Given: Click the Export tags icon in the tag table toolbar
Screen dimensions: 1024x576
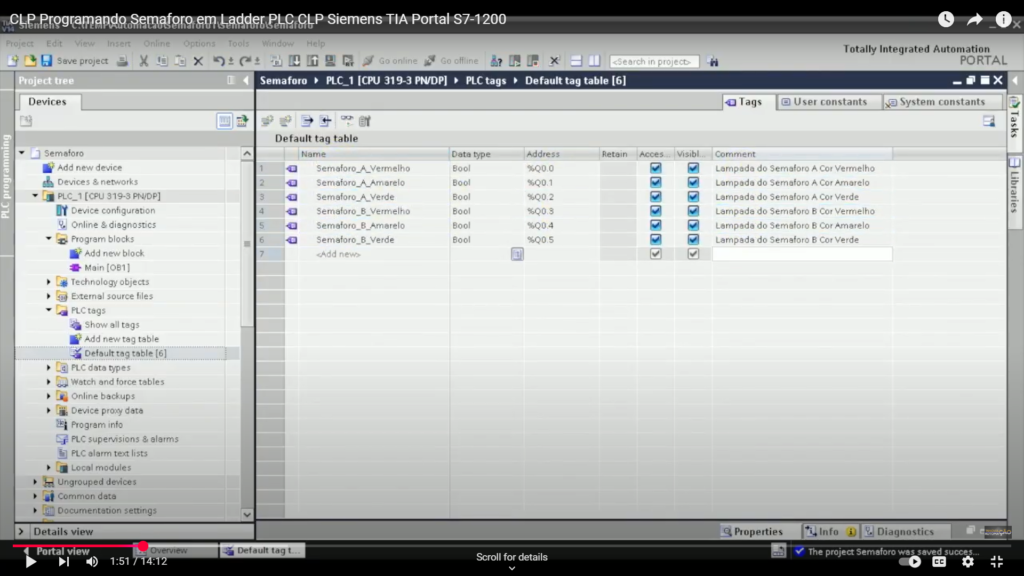Looking at the screenshot, I should tap(307, 121).
